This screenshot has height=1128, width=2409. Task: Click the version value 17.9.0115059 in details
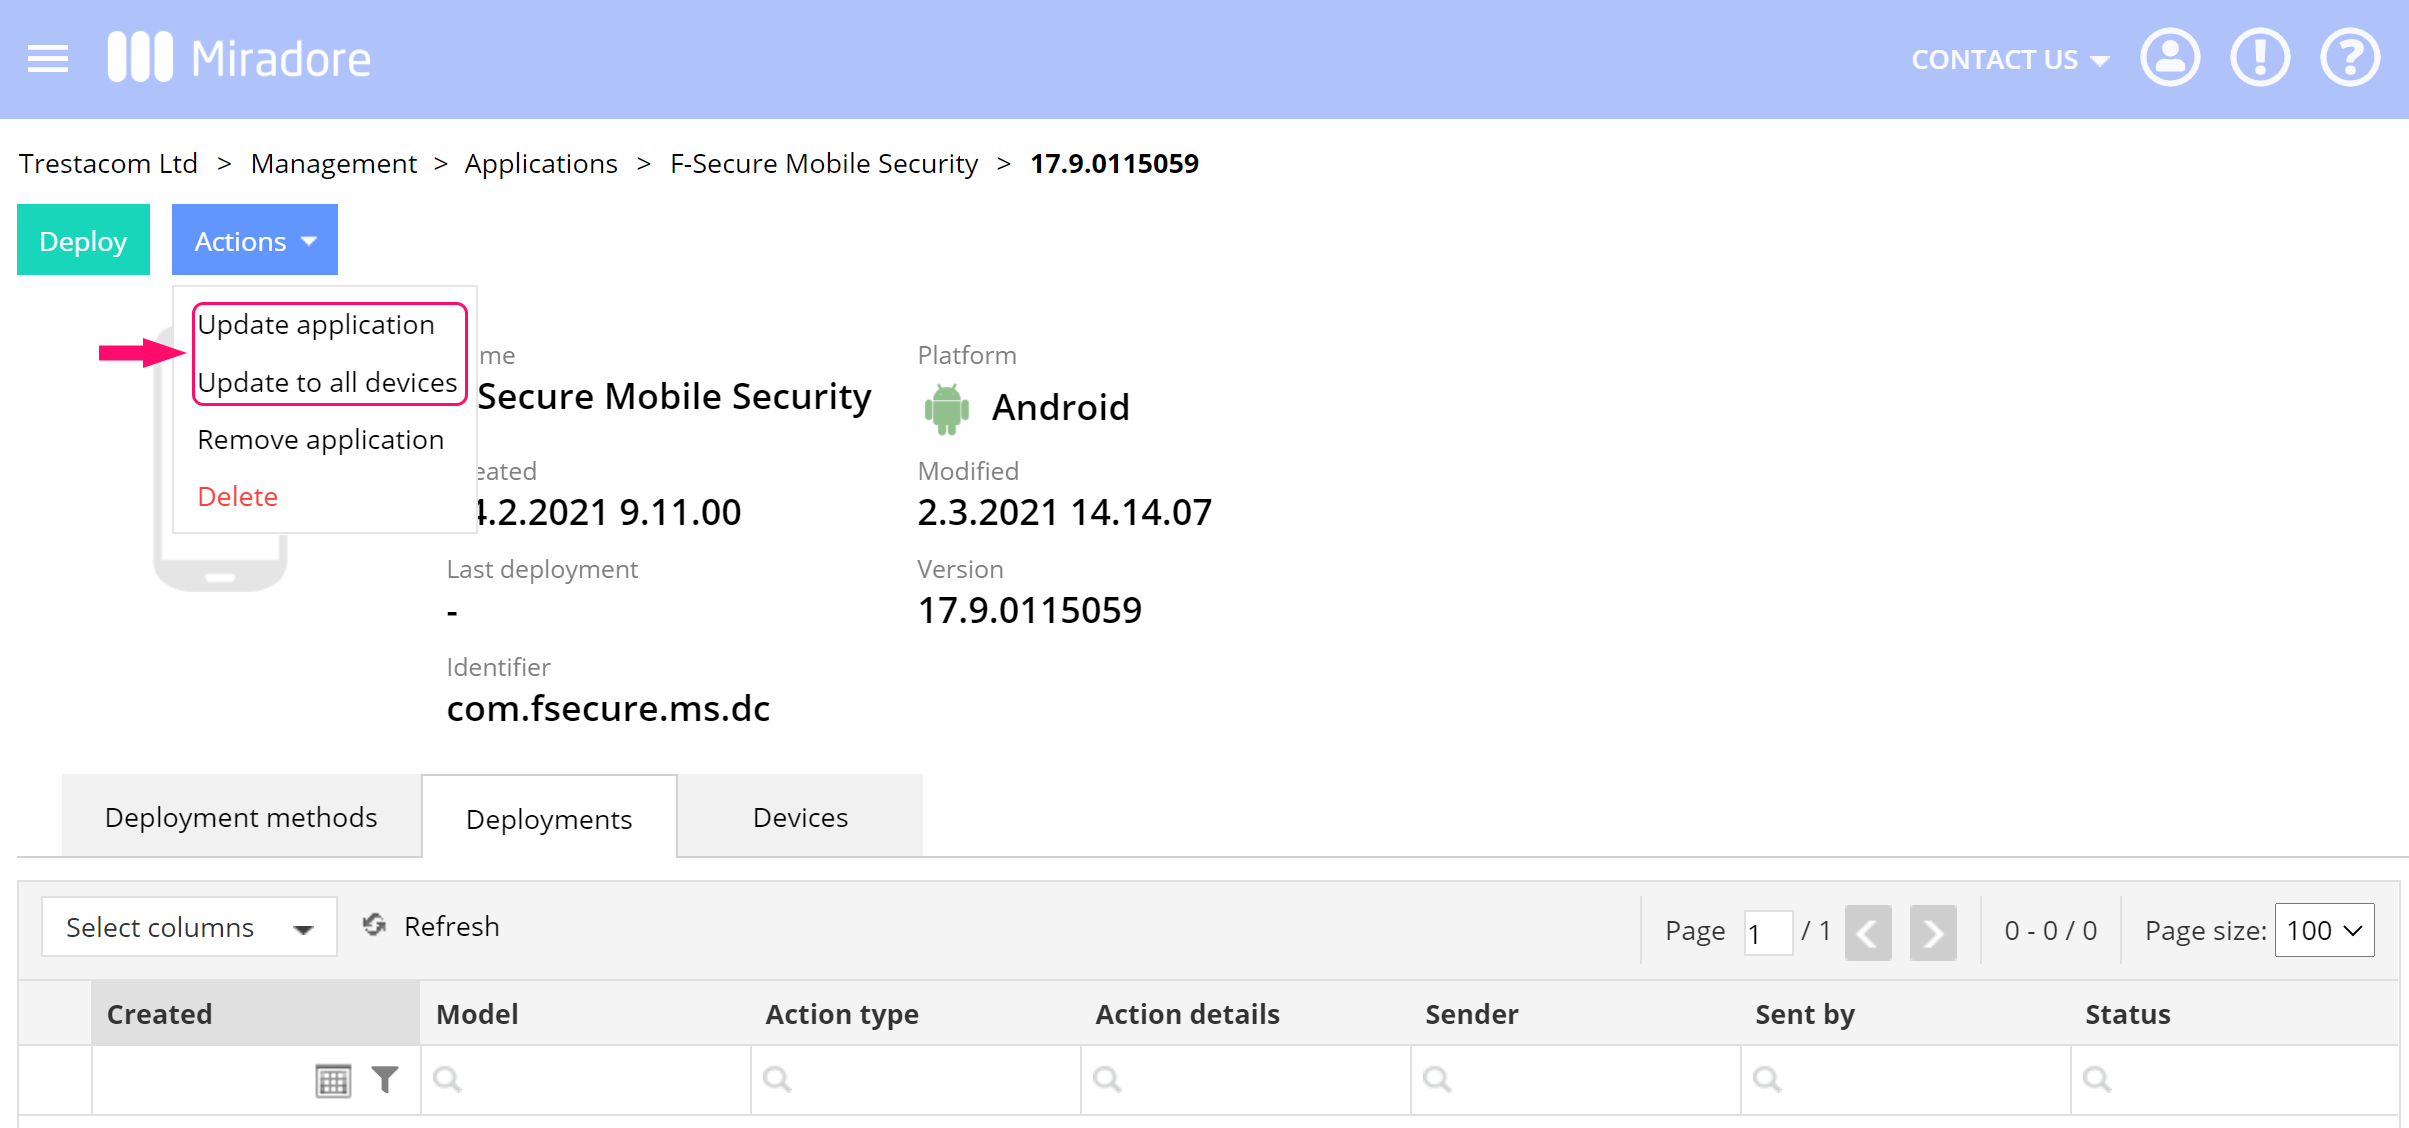[x=1030, y=610]
